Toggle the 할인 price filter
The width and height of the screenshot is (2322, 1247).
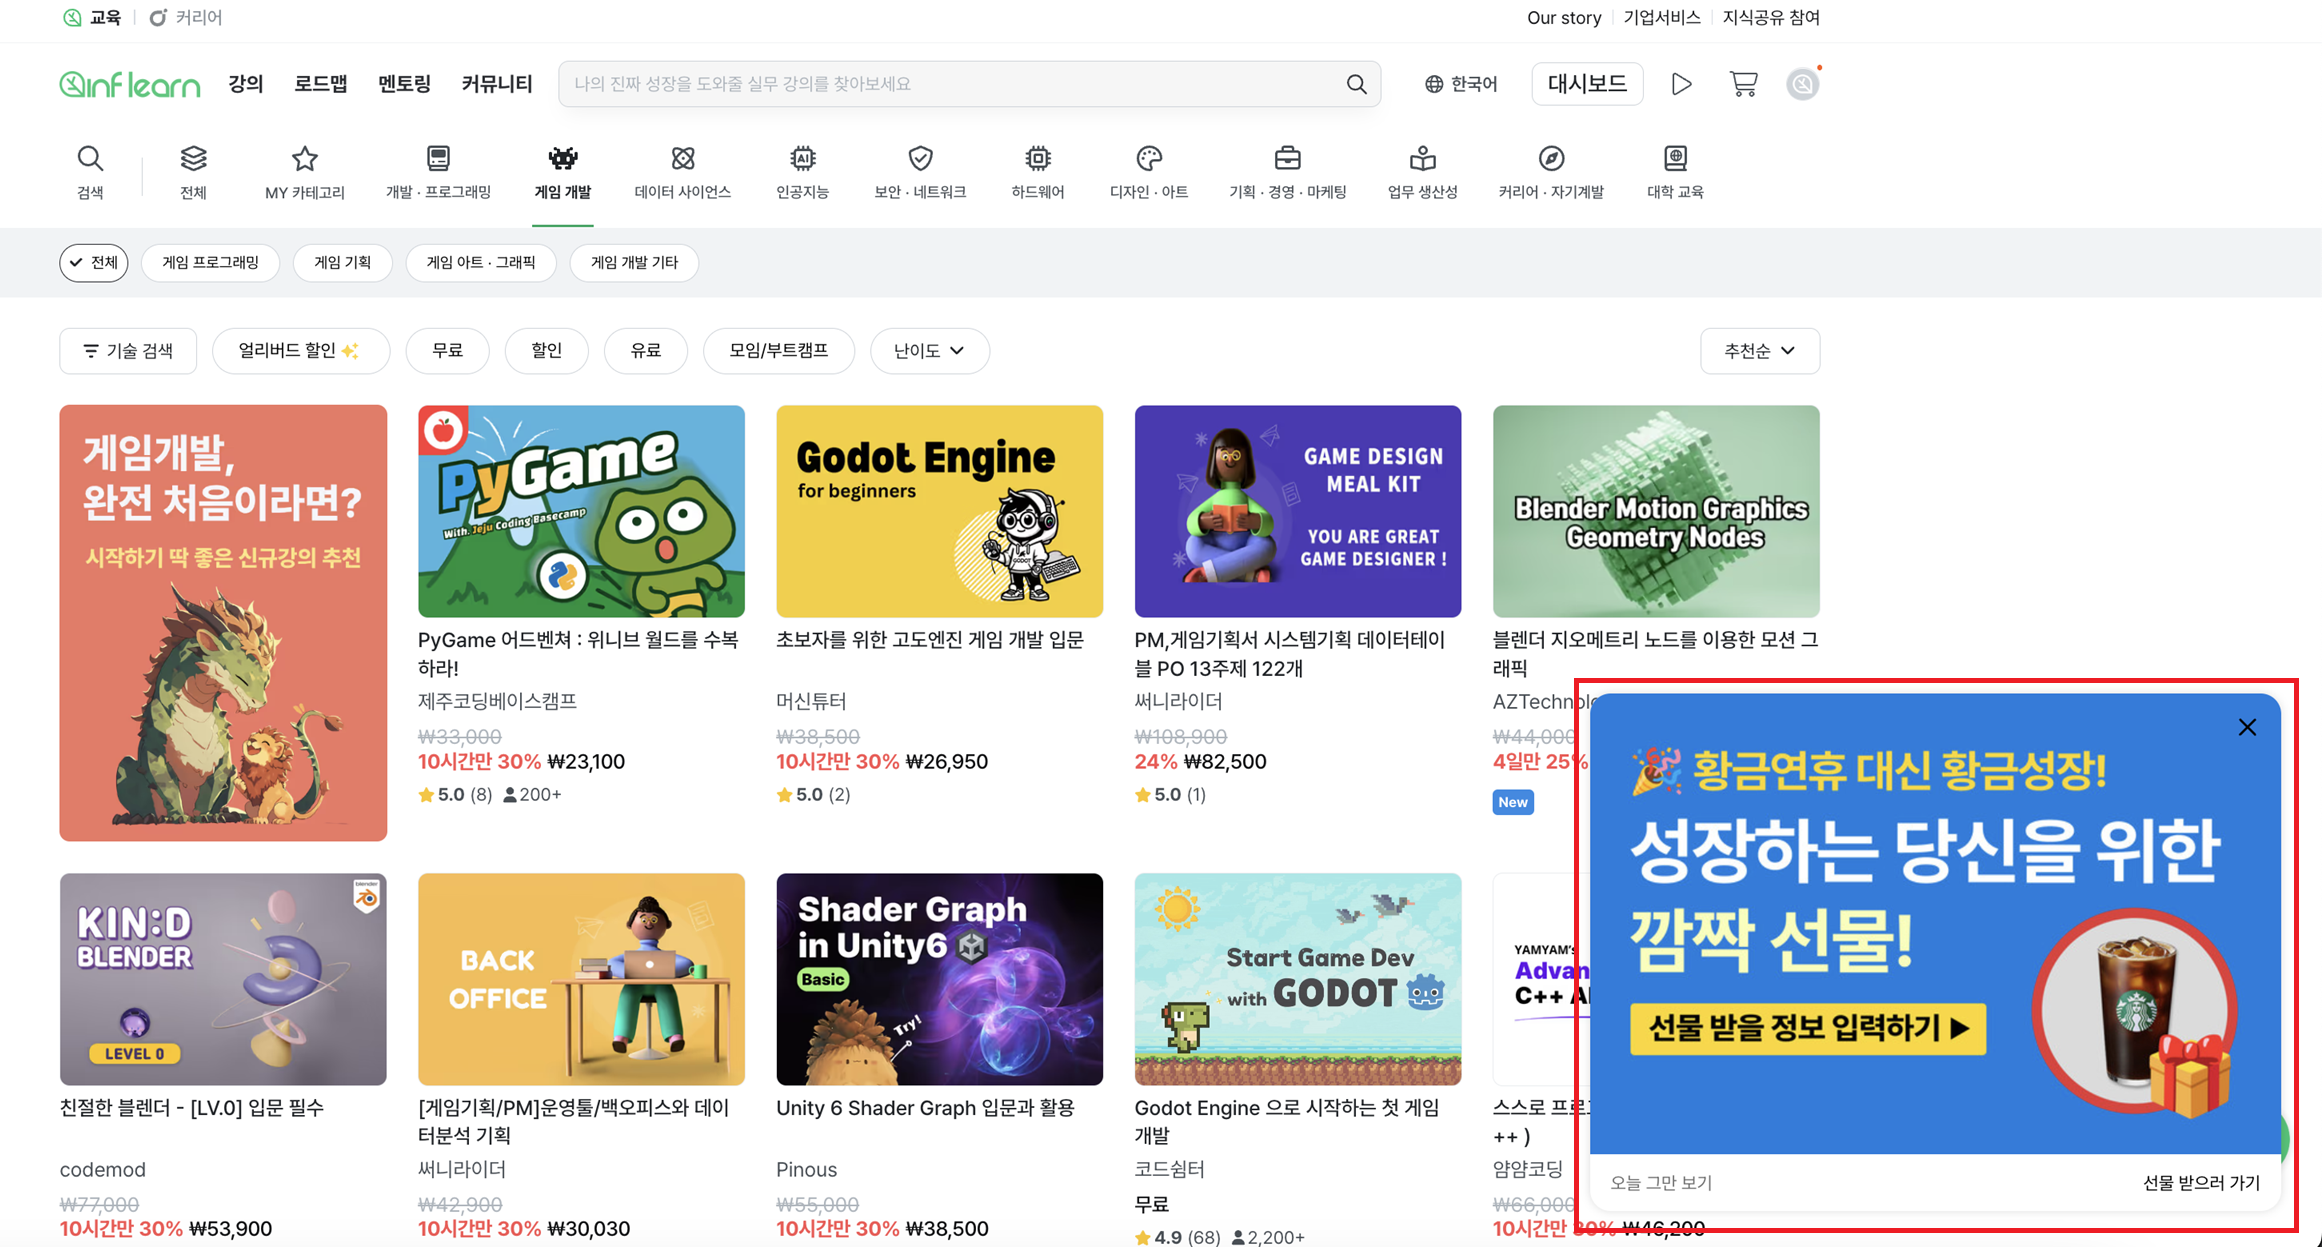click(x=546, y=351)
